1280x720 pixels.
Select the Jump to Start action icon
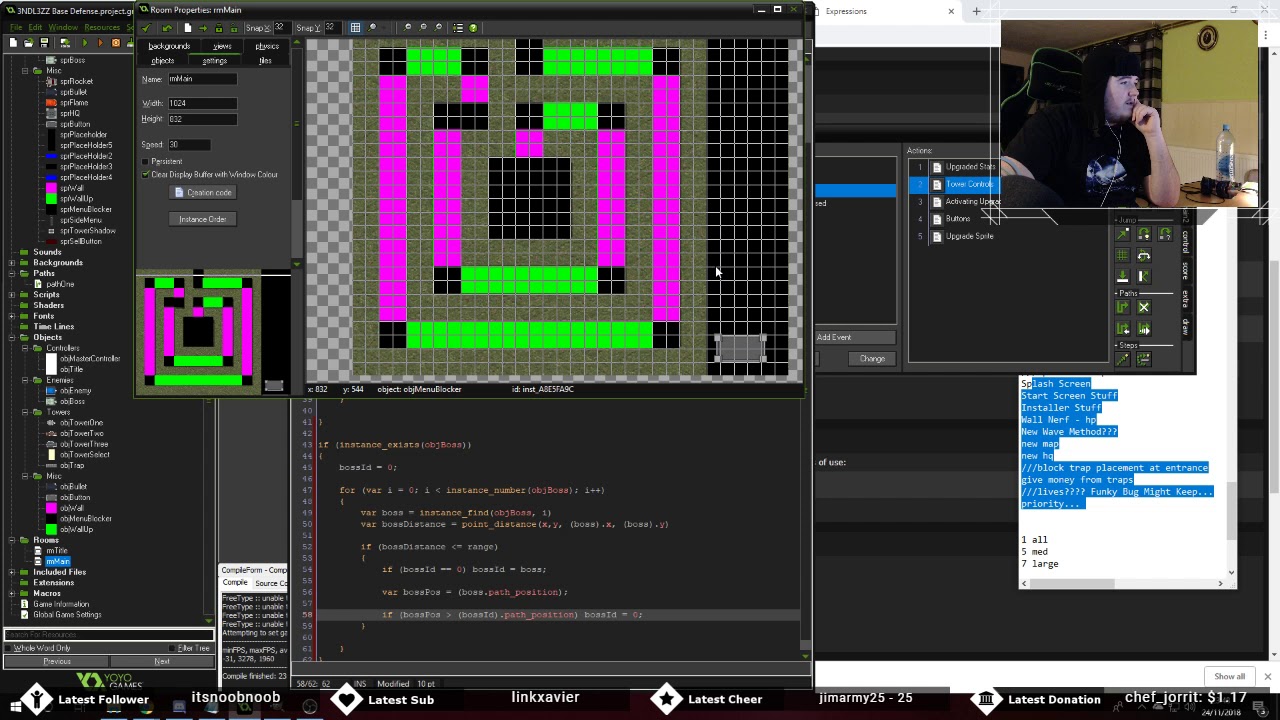click(x=1144, y=233)
